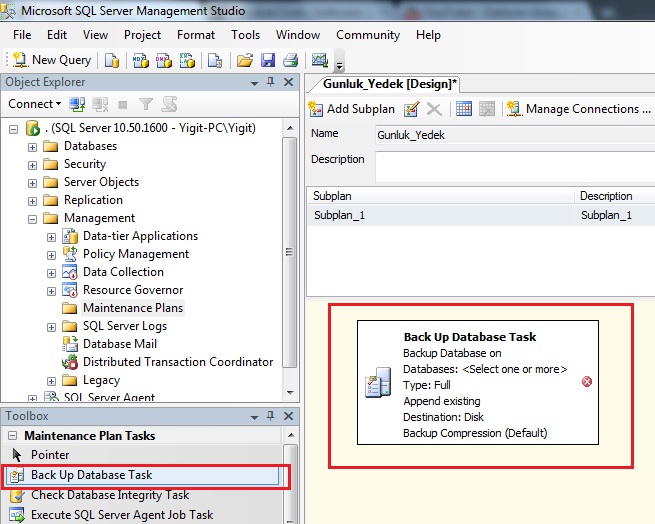Image resolution: width=655 pixels, height=524 pixels.
Task: Select the Subplan_1 row in subplan grid
Action: tap(481, 215)
